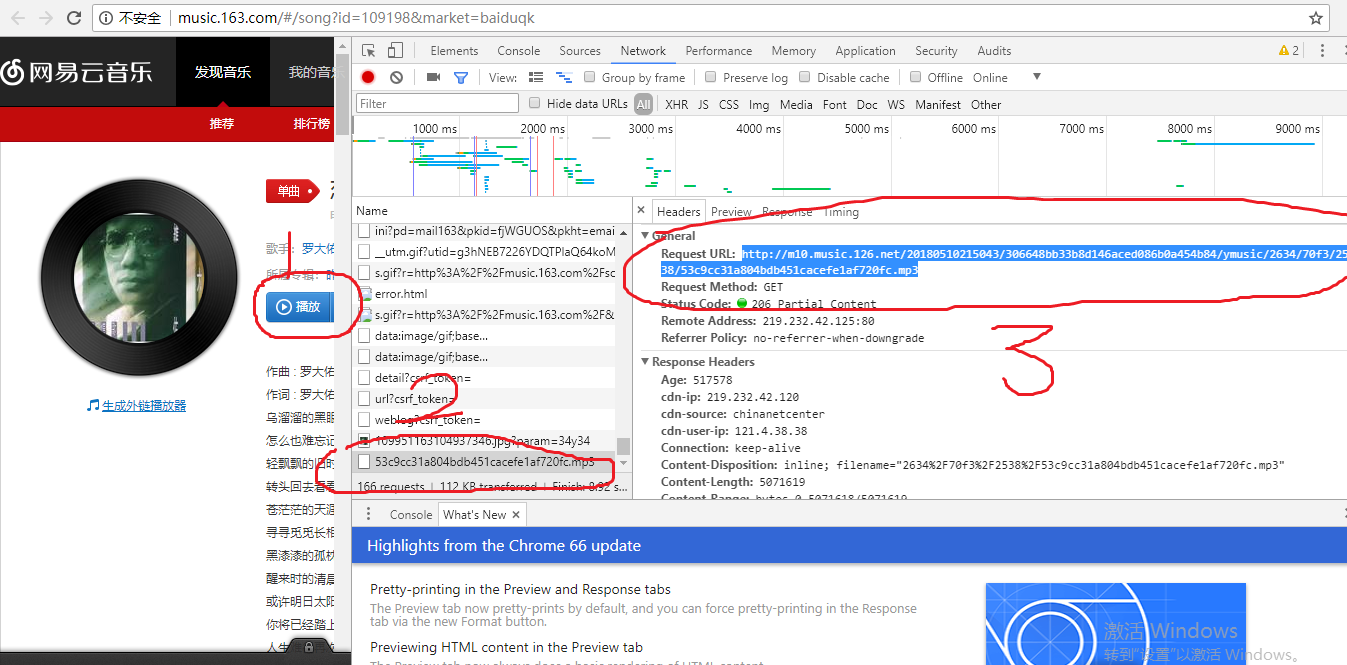Click the 9000 ms timeline ruler mark
The width and height of the screenshot is (1347, 665).
(1297, 128)
